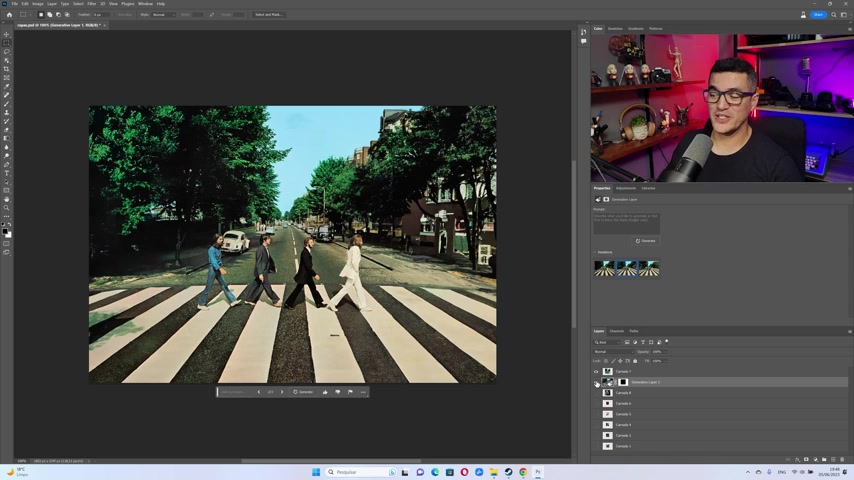Select the History Brush tool
Image resolution: width=854 pixels, height=480 pixels.
coord(7,121)
